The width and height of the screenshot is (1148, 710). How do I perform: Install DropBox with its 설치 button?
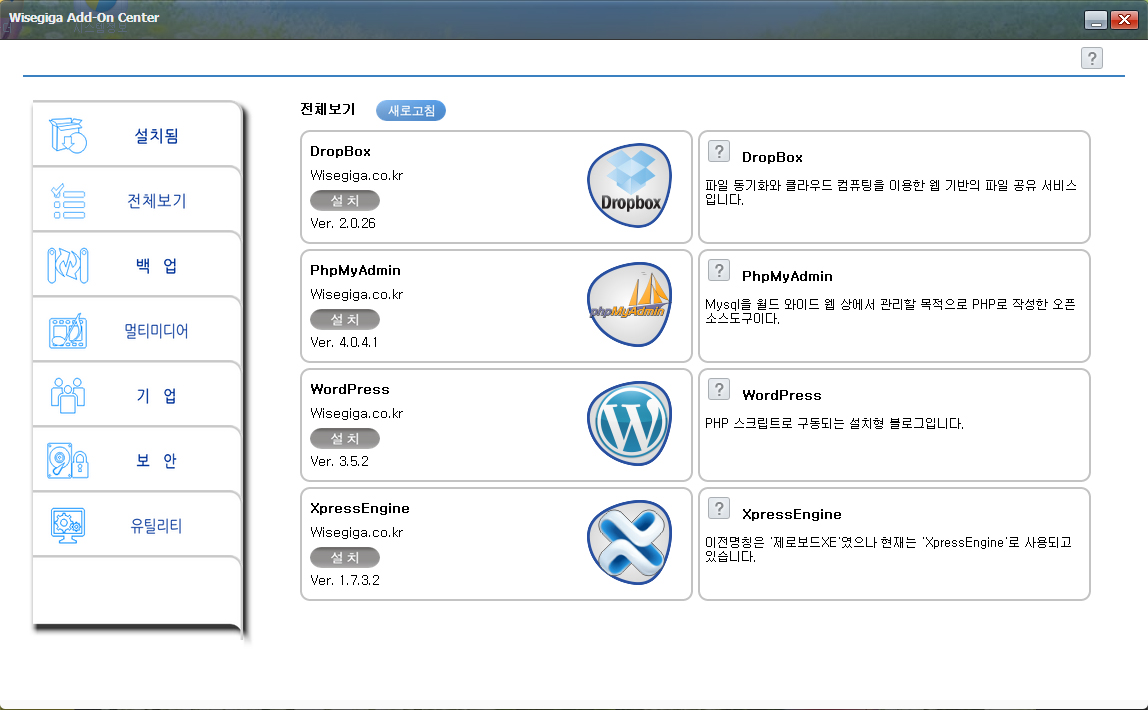tap(345, 201)
